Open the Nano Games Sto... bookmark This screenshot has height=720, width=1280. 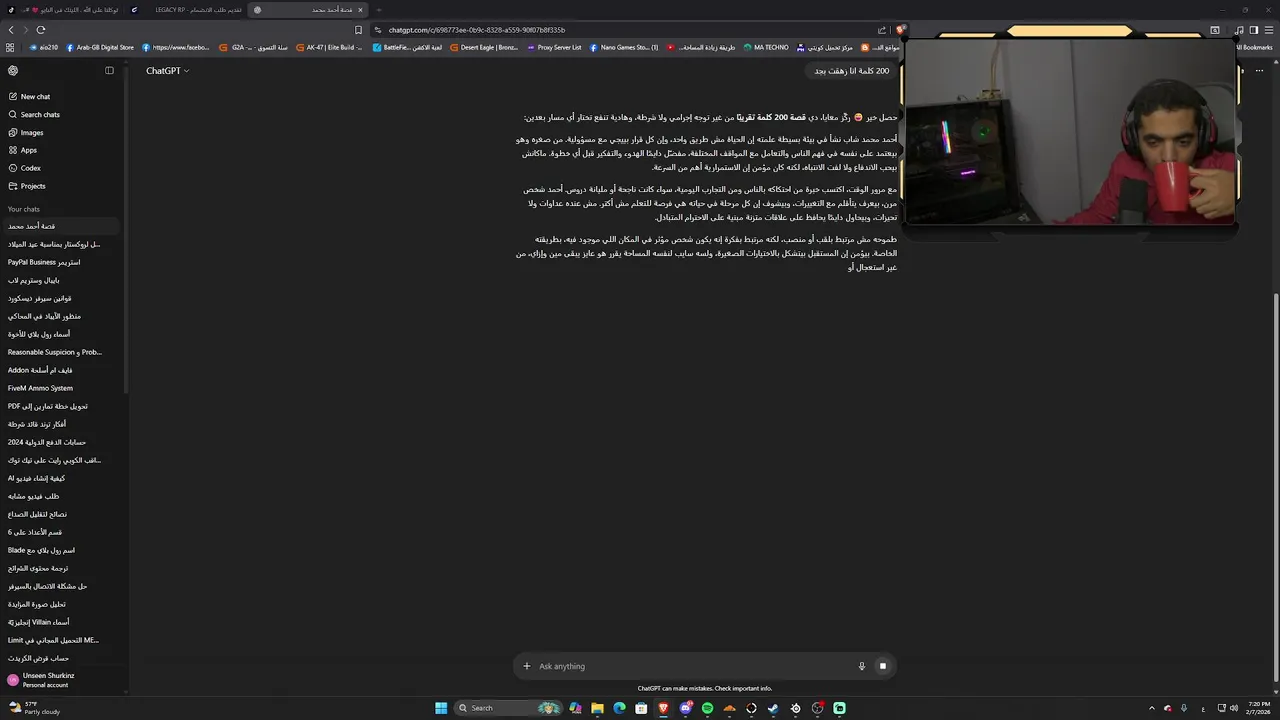(x=624, y=47)
